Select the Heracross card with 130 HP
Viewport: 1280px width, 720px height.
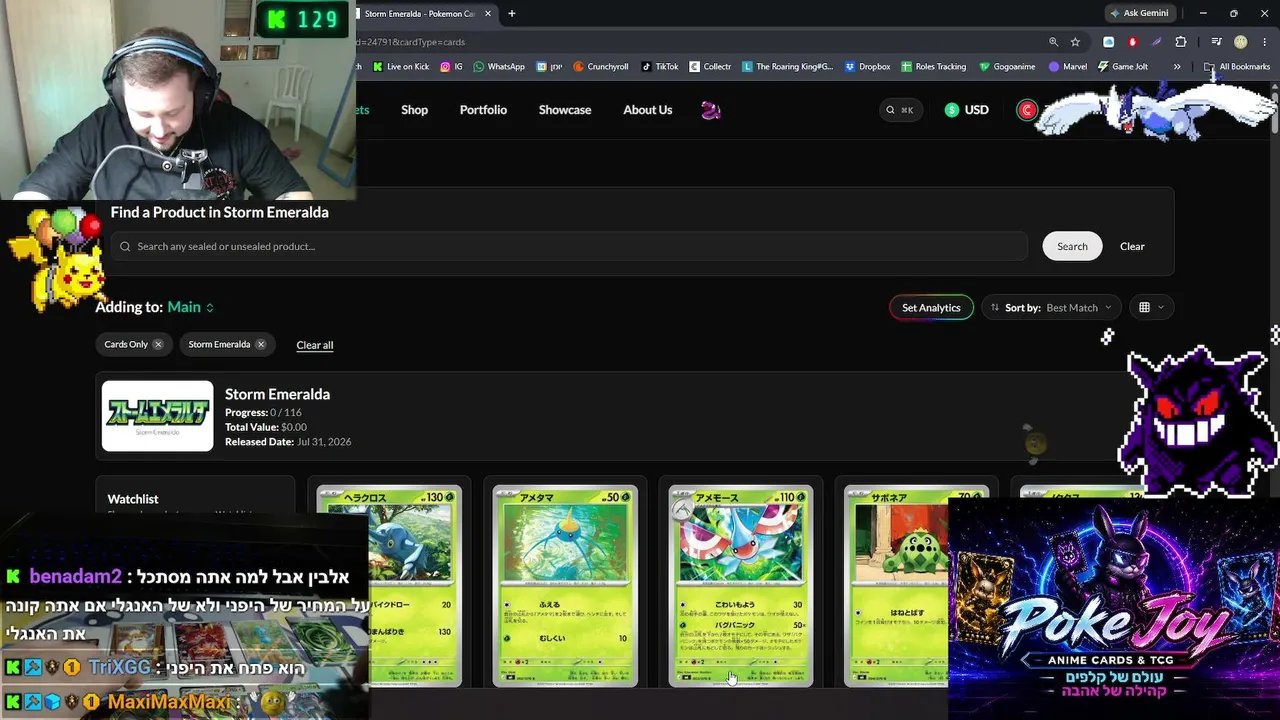[x=389, y=586]
